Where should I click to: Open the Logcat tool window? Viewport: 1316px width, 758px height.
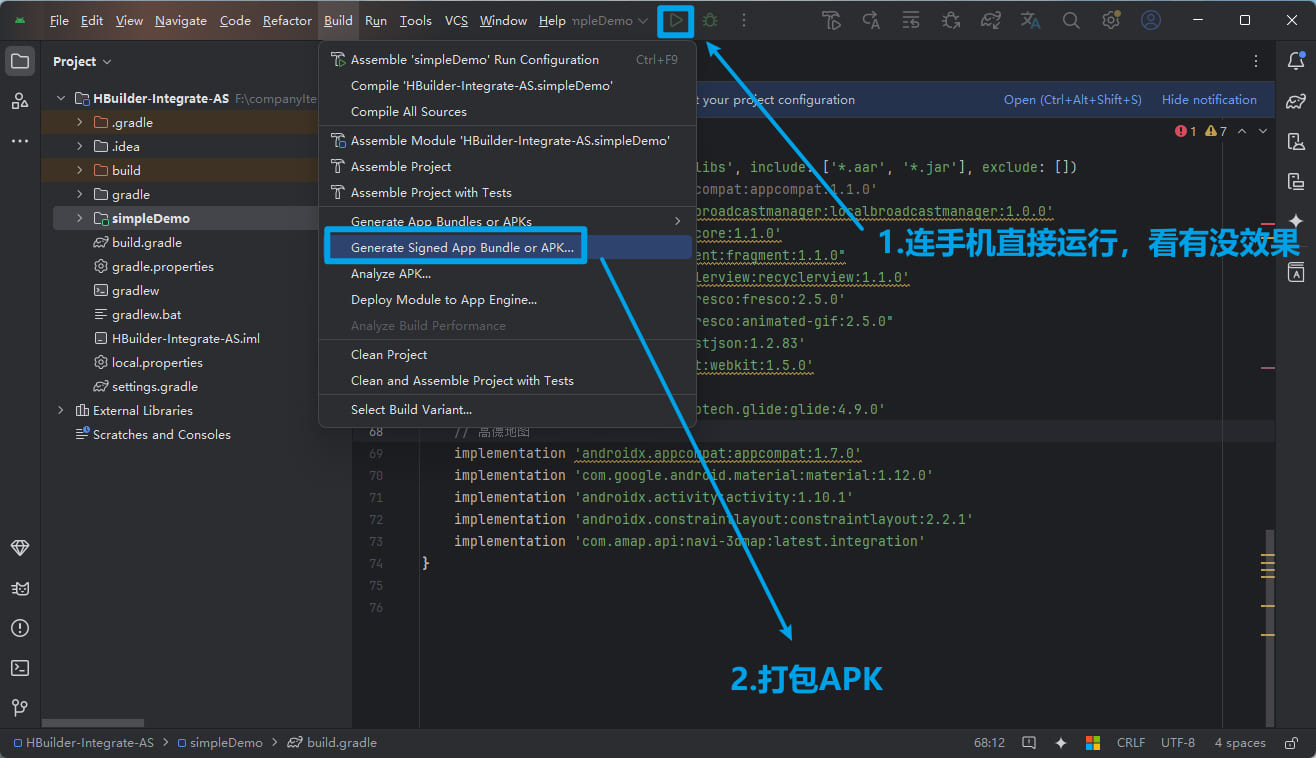click(x=20, y=588)
